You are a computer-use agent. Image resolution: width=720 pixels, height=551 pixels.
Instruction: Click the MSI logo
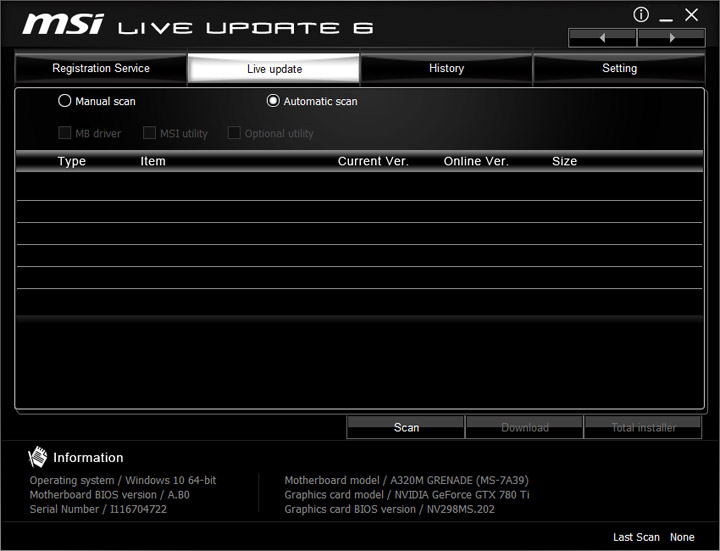[63, 24]
